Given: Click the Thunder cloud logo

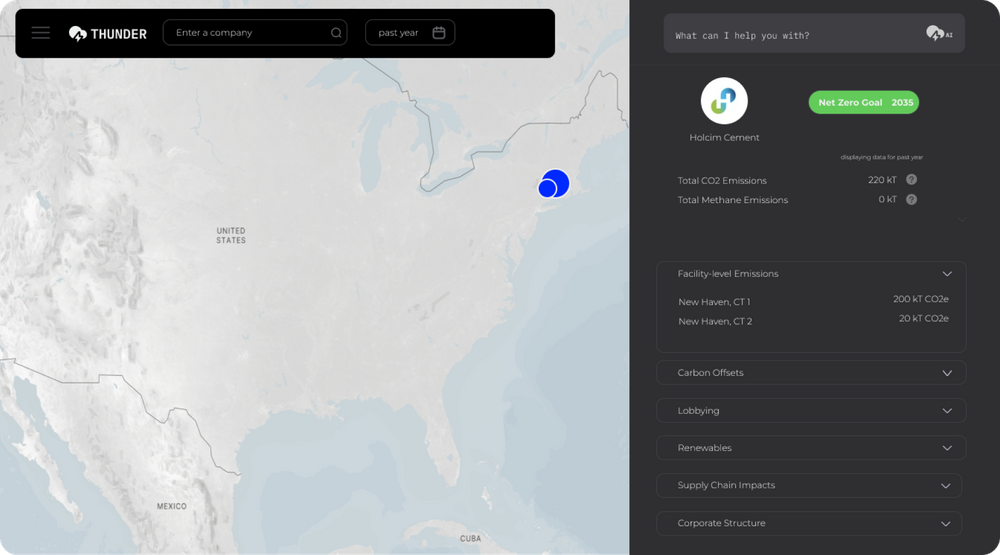Looking at the screenshot, I should 78,34.
